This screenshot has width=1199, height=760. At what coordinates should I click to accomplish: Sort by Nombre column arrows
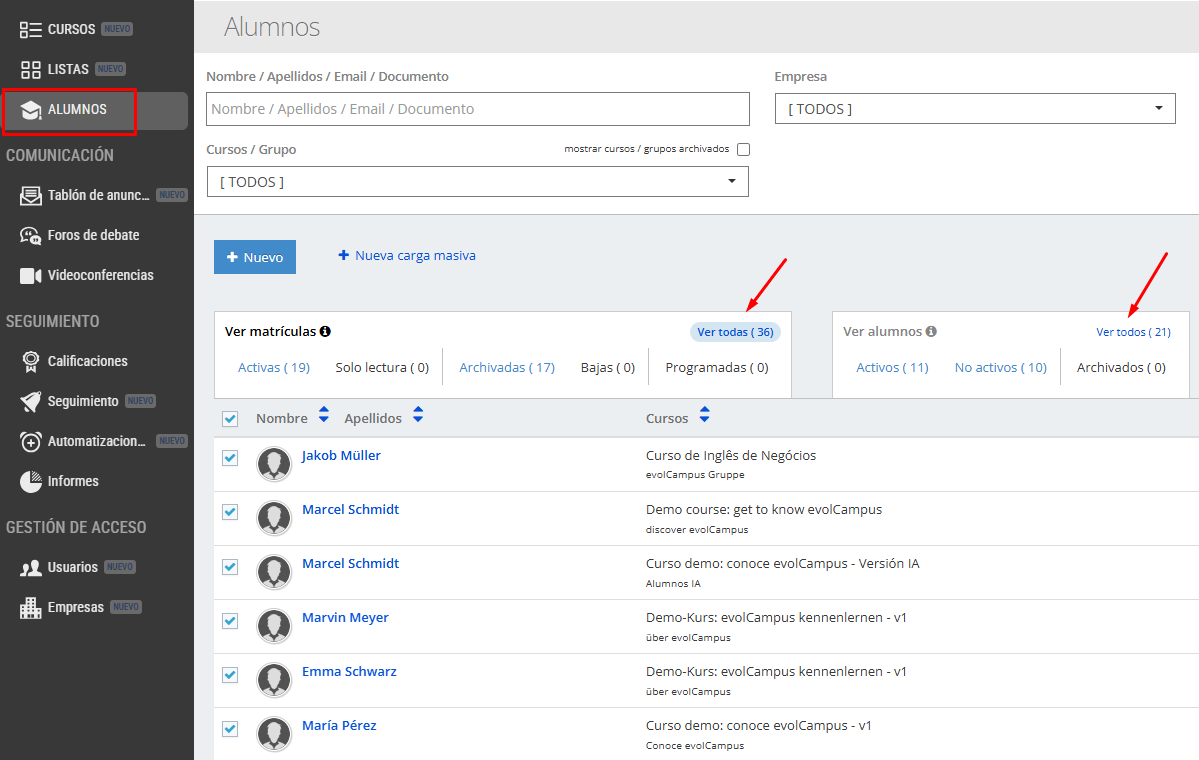[x=323, y=414]
